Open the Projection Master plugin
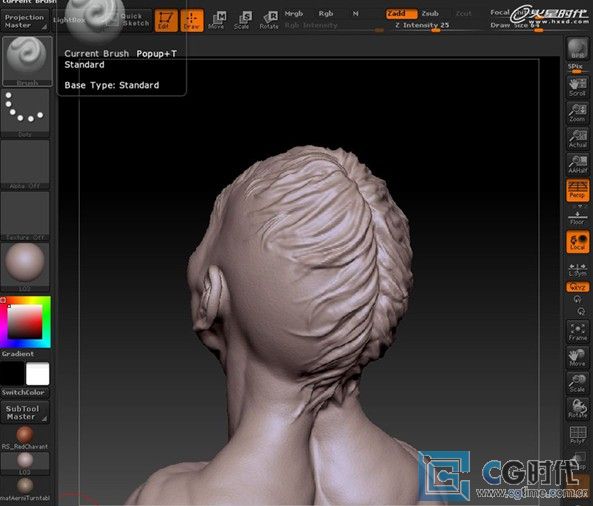Screen dimensions: 593x506 pyautogui.click(x=25, y=21)
